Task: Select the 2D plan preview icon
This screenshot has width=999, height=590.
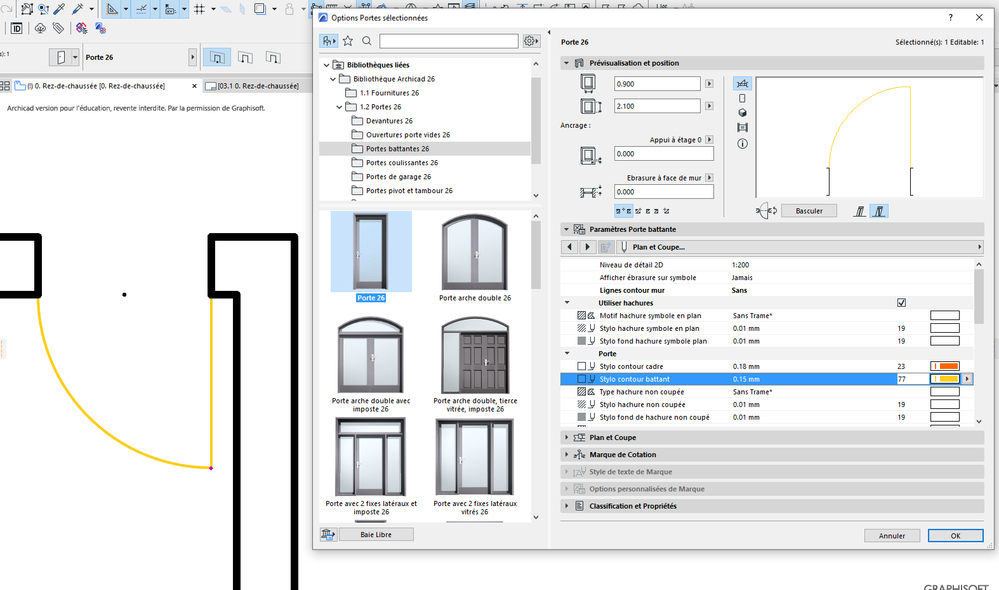Action: point(742,83)
